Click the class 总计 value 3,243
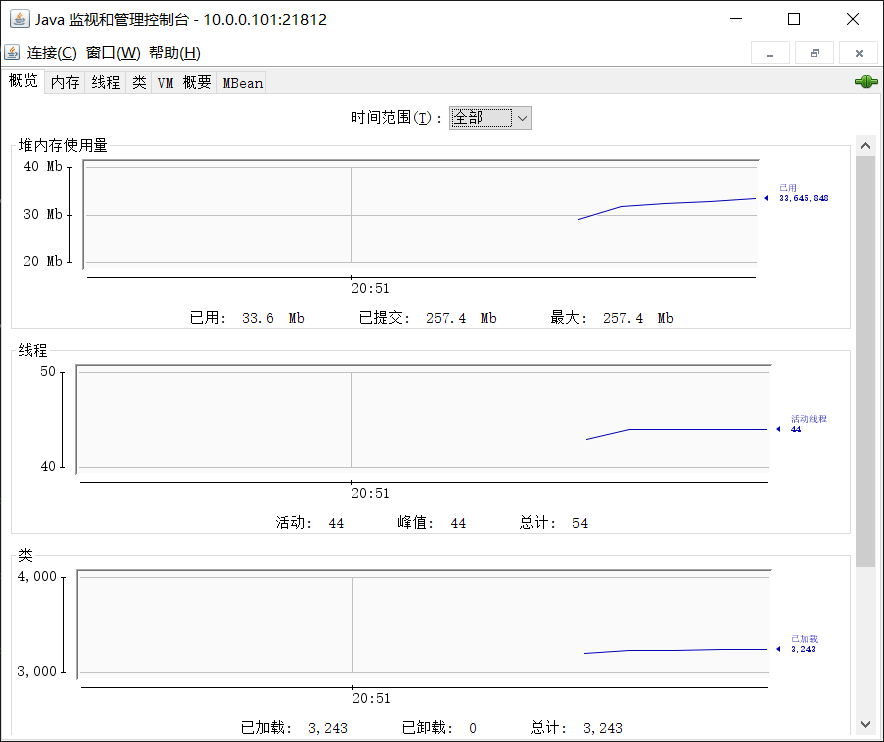The image size is (884, 742). (x=603, y=728)
